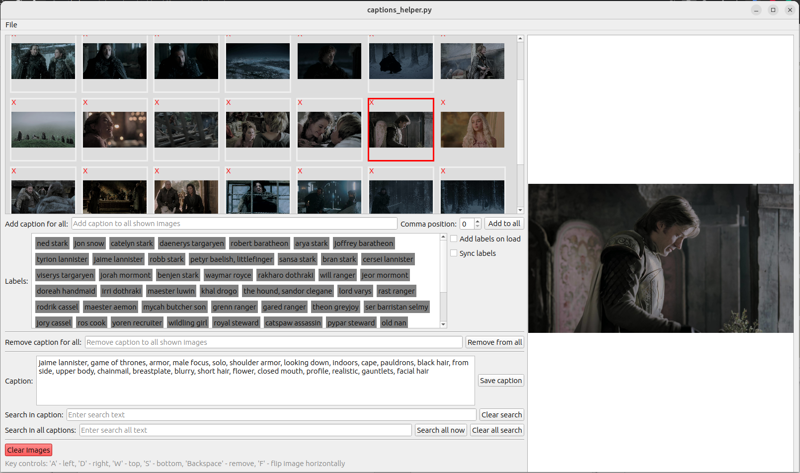
Task: Click the labels panel scroll down arrow
Action: (x=443, y=324)
